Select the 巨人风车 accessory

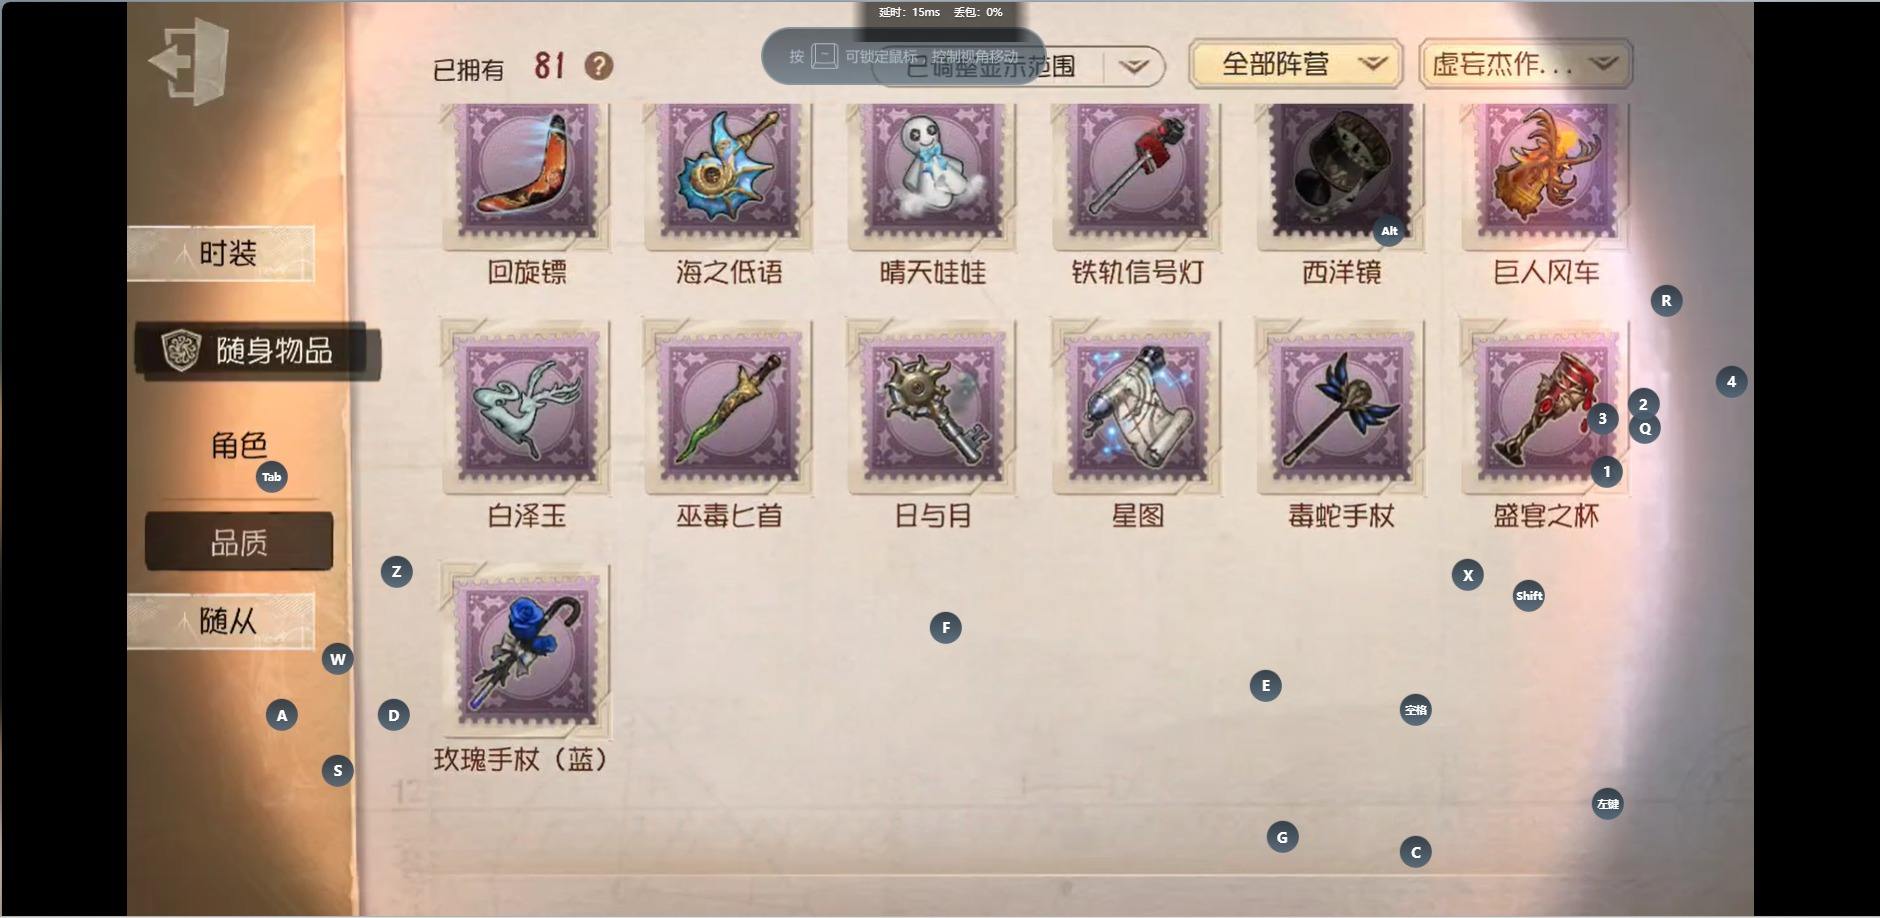(x=1545, y=176)
